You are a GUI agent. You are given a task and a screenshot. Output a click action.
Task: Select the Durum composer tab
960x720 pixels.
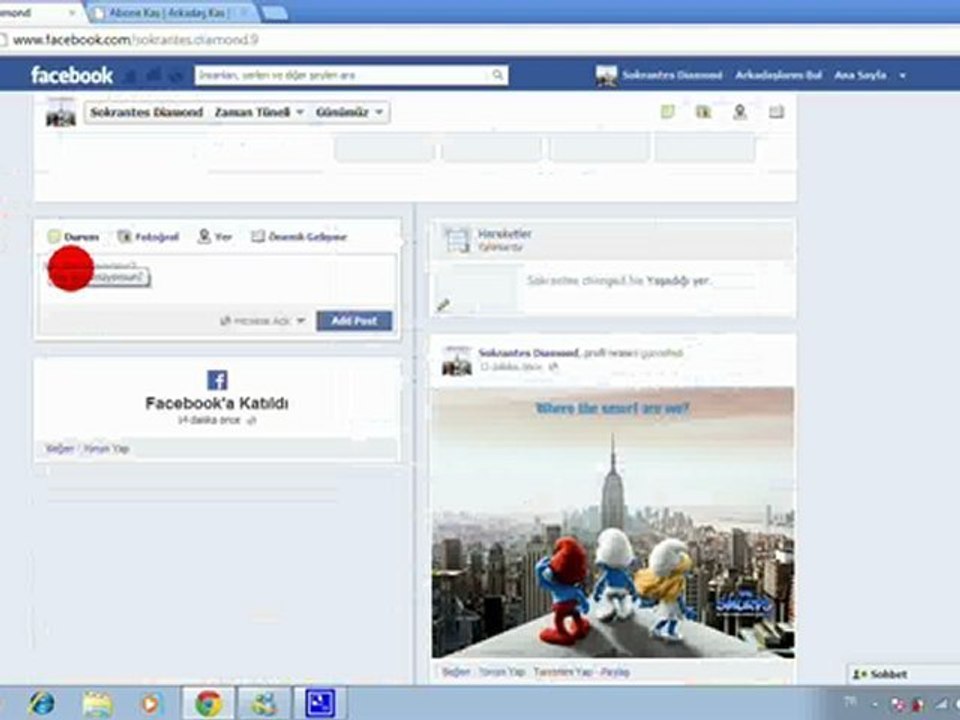pyautogui.click(x=74, y=236)
